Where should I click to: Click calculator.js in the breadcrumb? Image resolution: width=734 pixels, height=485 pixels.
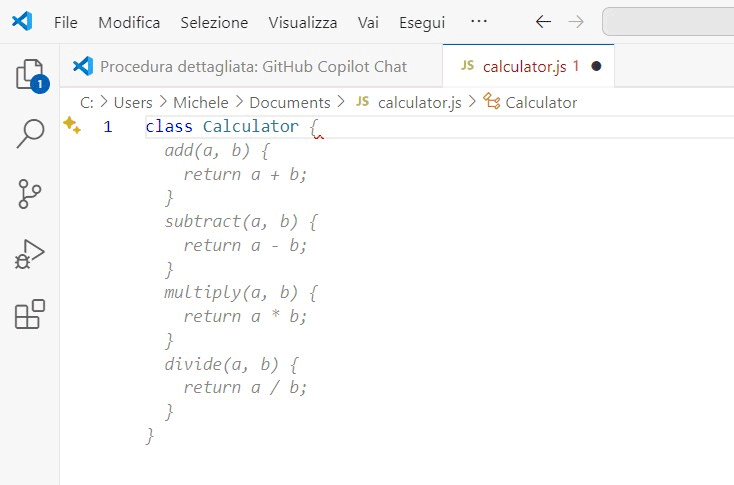419,103
